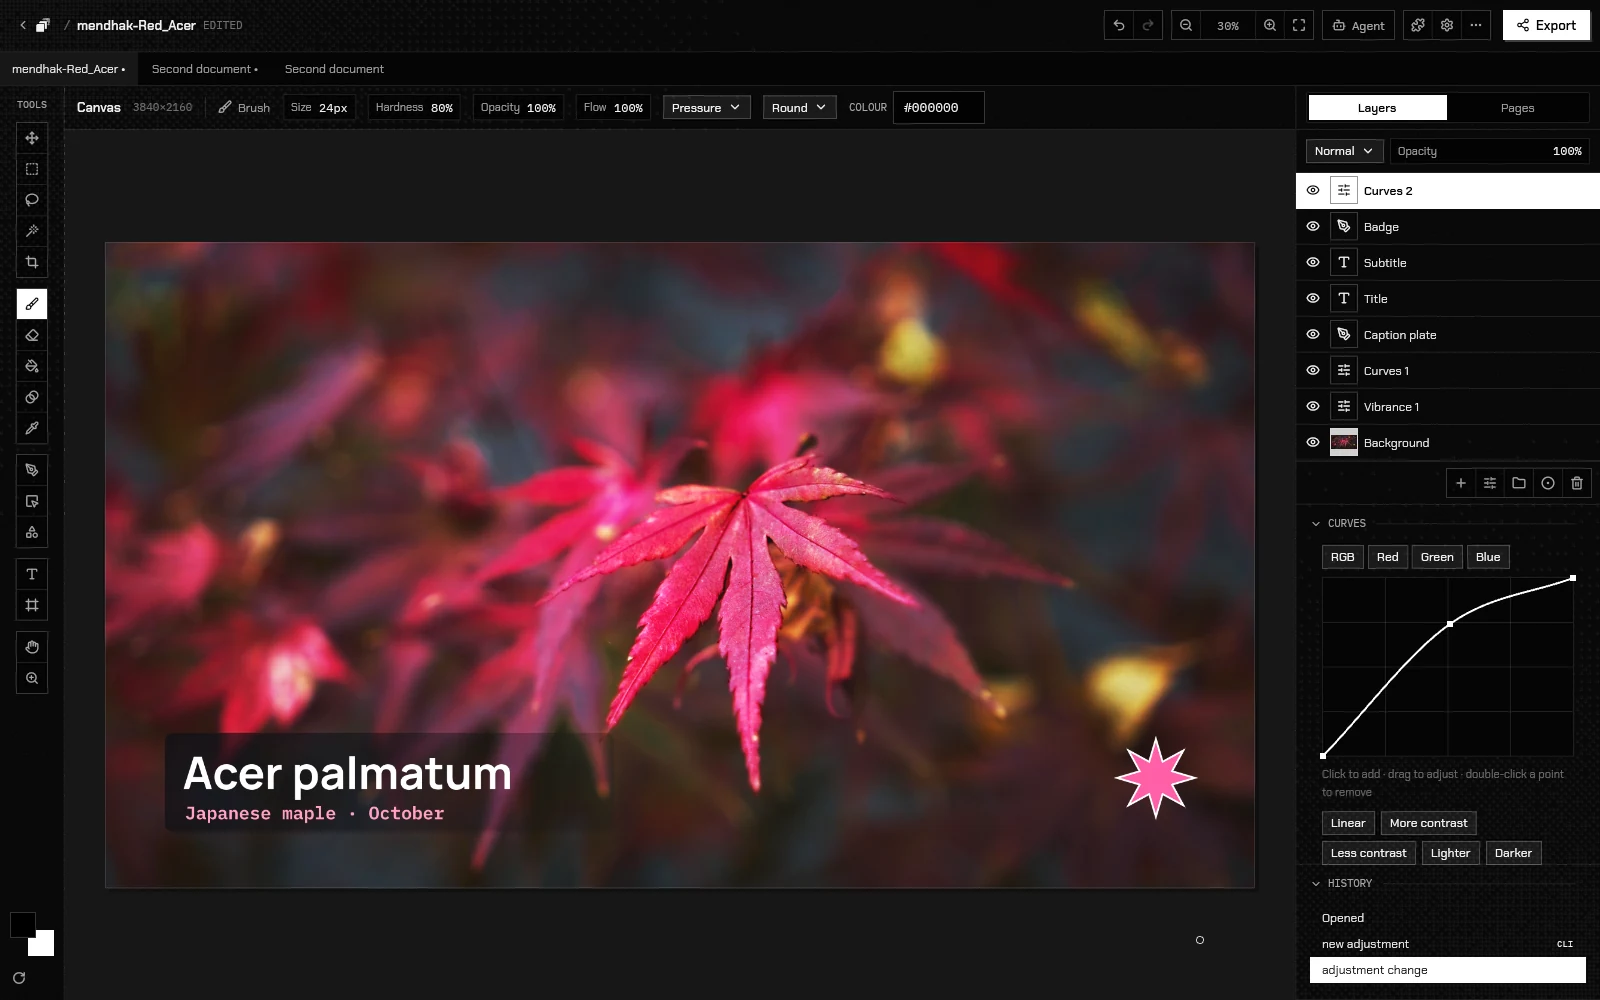Select the Blue curve channel

pyautogui.click(x=1488, y=557)
